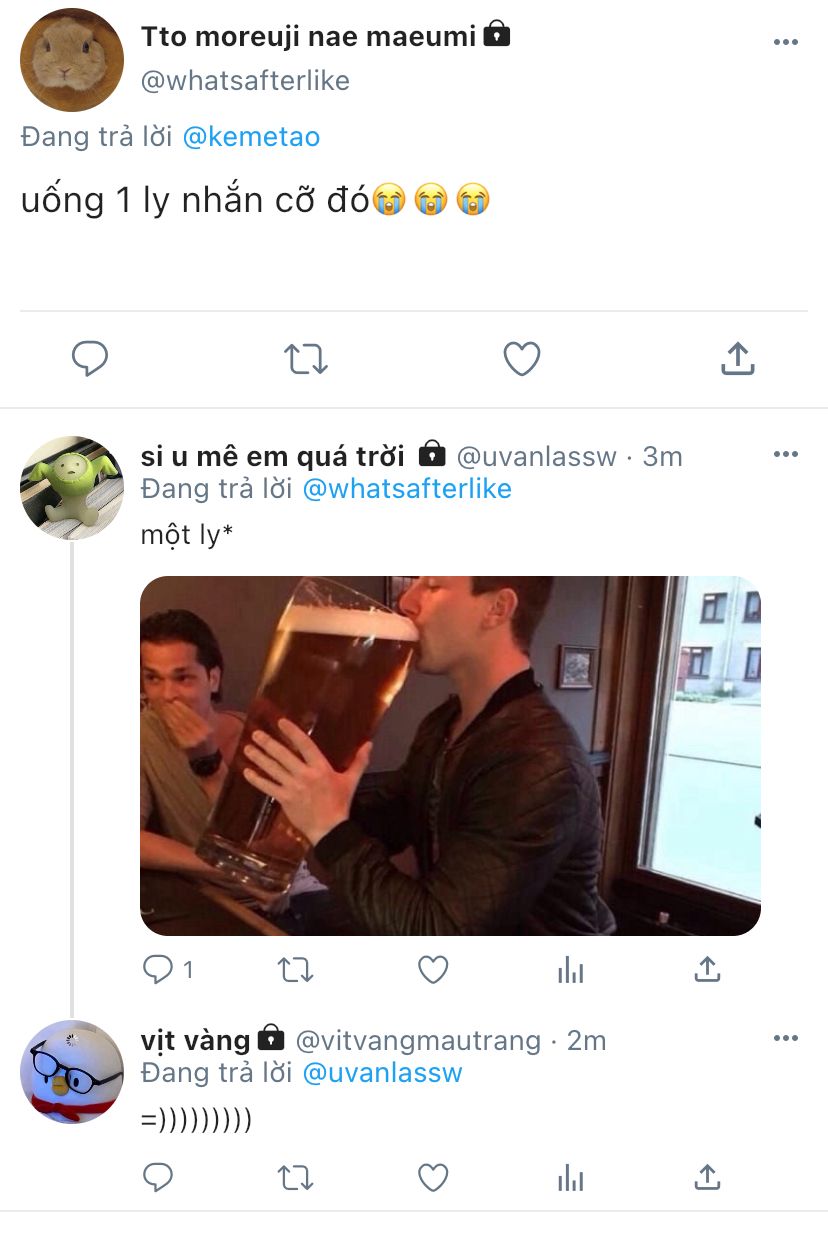Open the @kemetao mention link

click(251, 137)
